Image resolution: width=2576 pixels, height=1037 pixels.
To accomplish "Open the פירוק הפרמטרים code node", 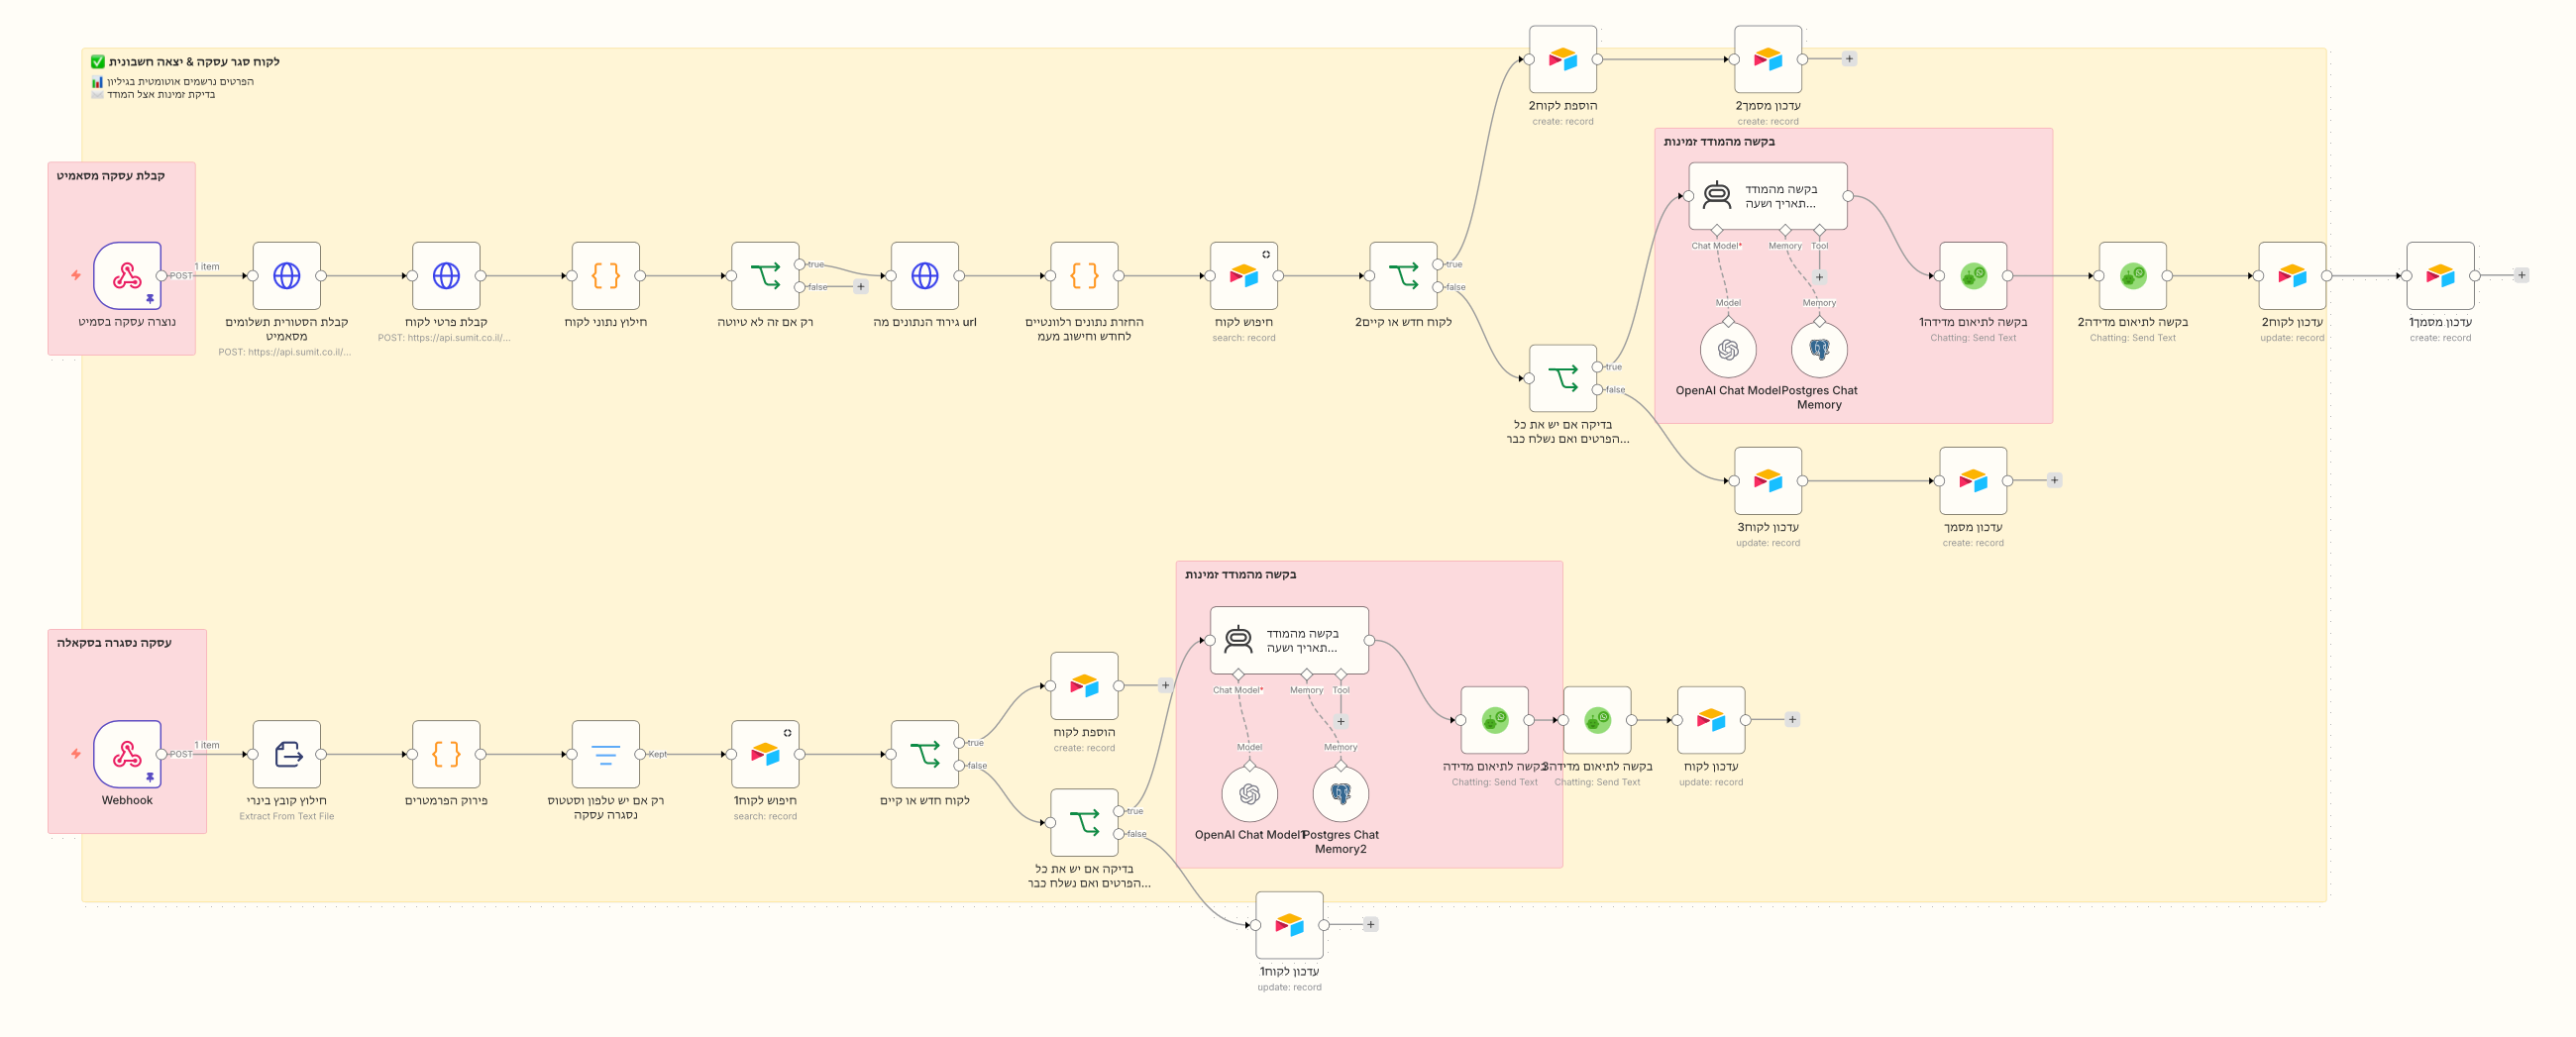I will [446, 754].
